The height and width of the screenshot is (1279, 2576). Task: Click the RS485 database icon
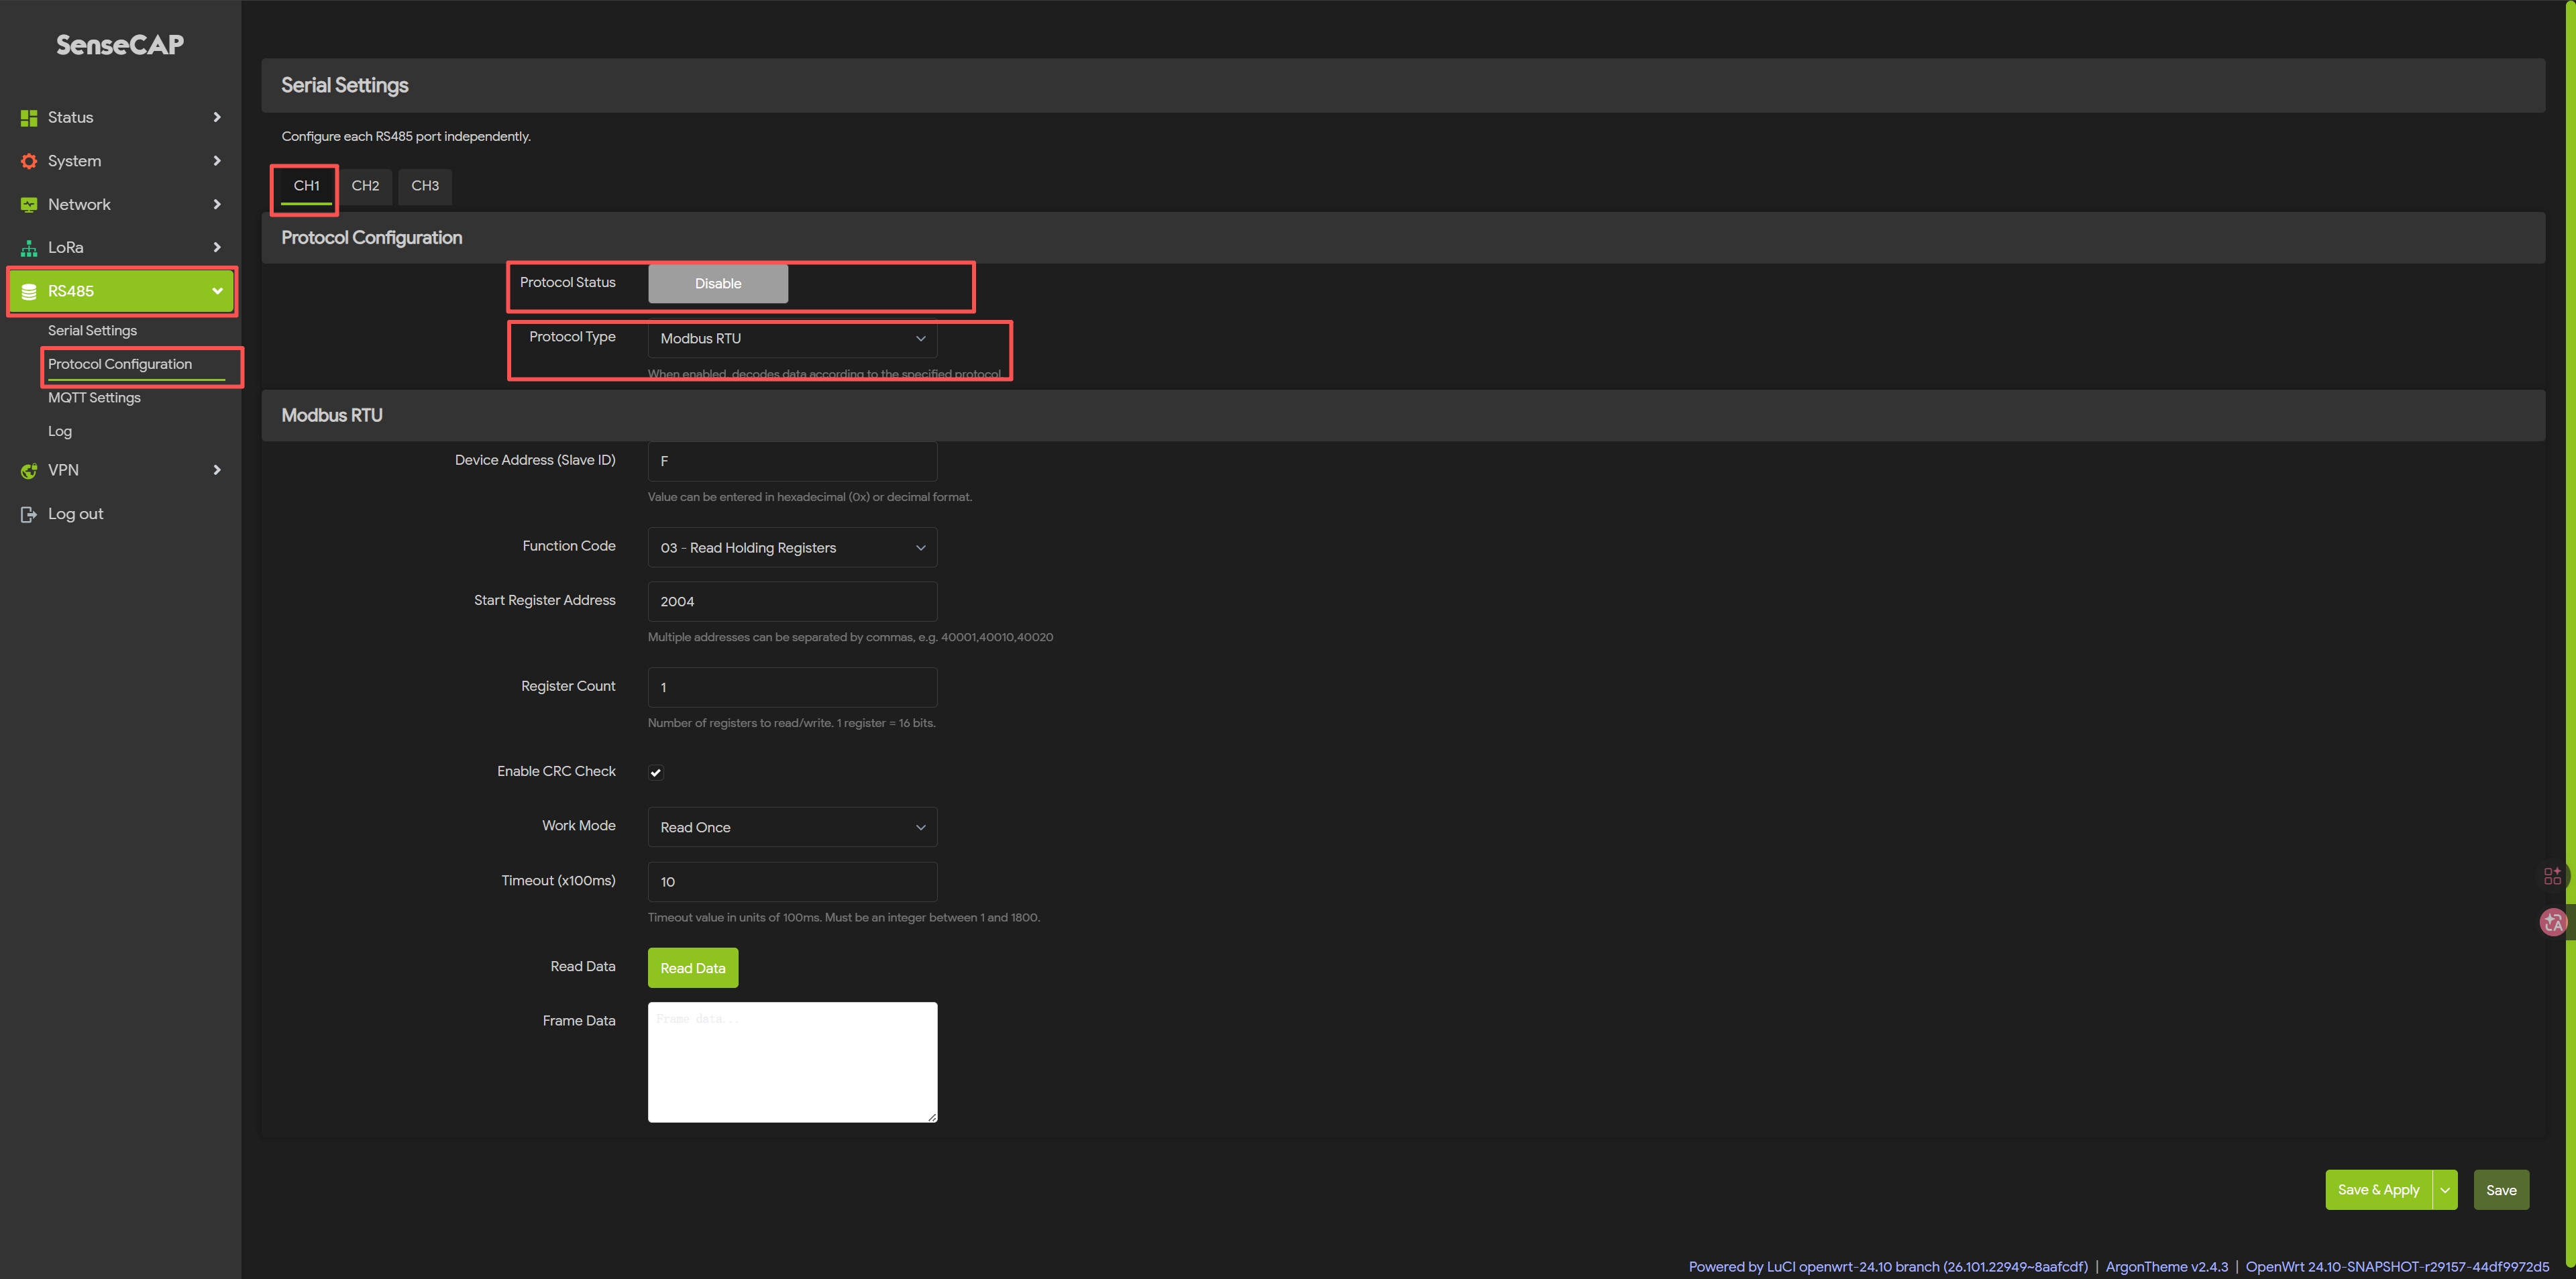(x=29, y=292)
